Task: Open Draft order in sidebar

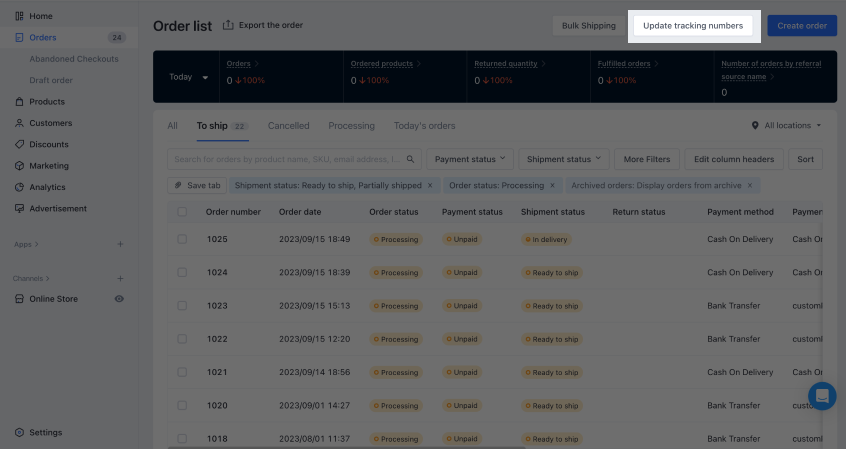Action: (x=51, y=80)
